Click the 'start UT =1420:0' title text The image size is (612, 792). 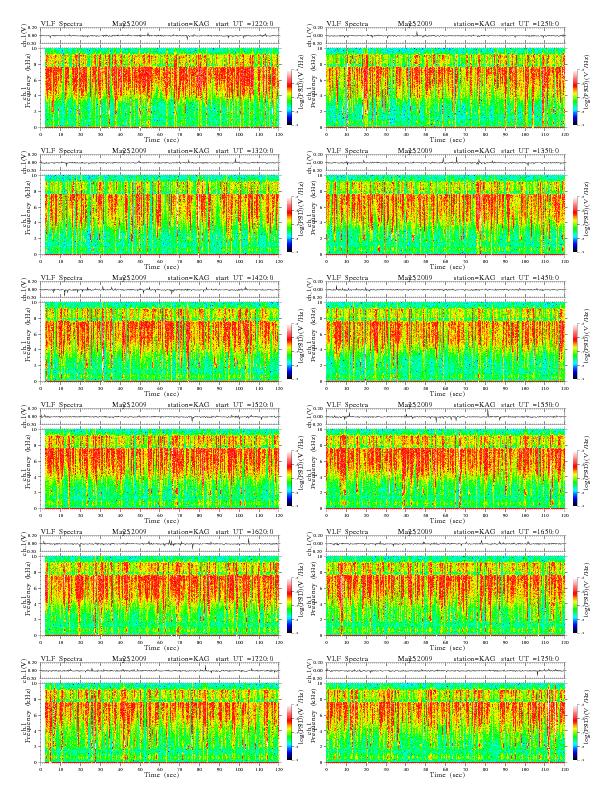click(x=244, y=277)
